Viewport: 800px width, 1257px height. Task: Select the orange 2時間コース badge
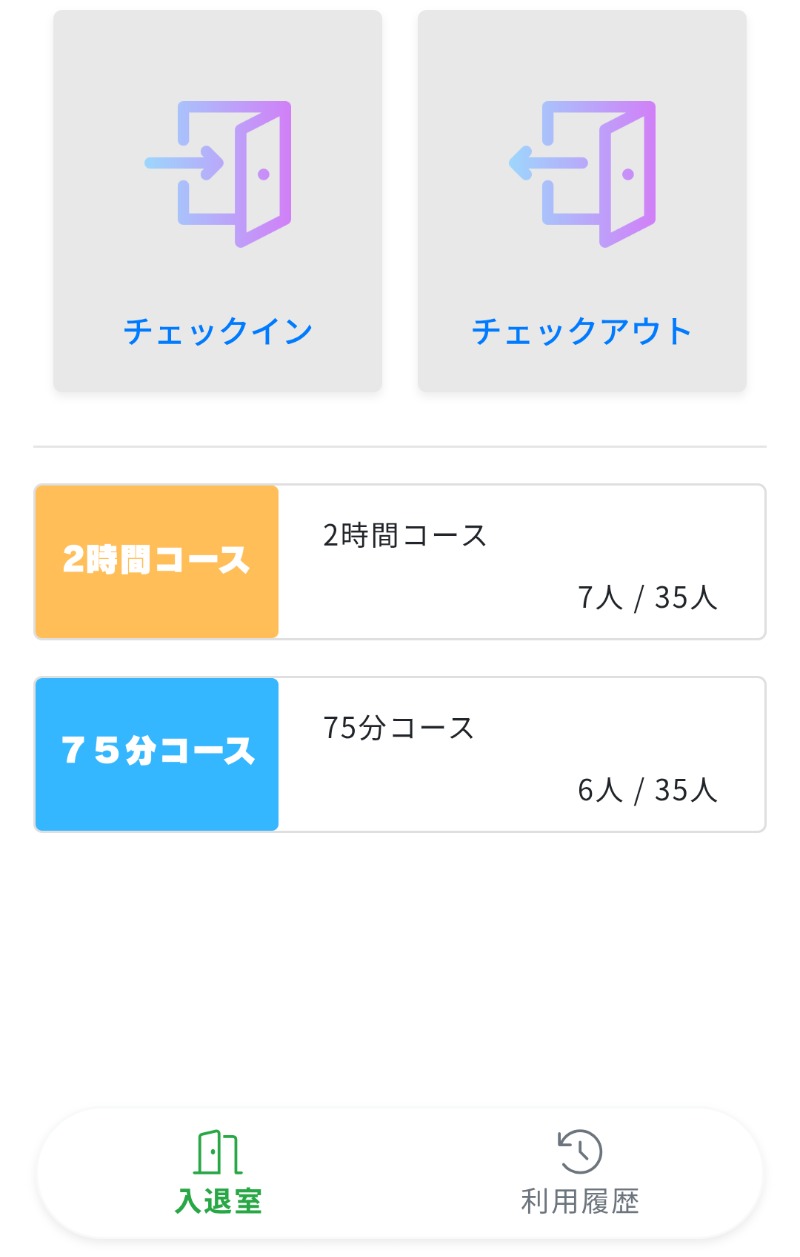click(x=157, y=561)
